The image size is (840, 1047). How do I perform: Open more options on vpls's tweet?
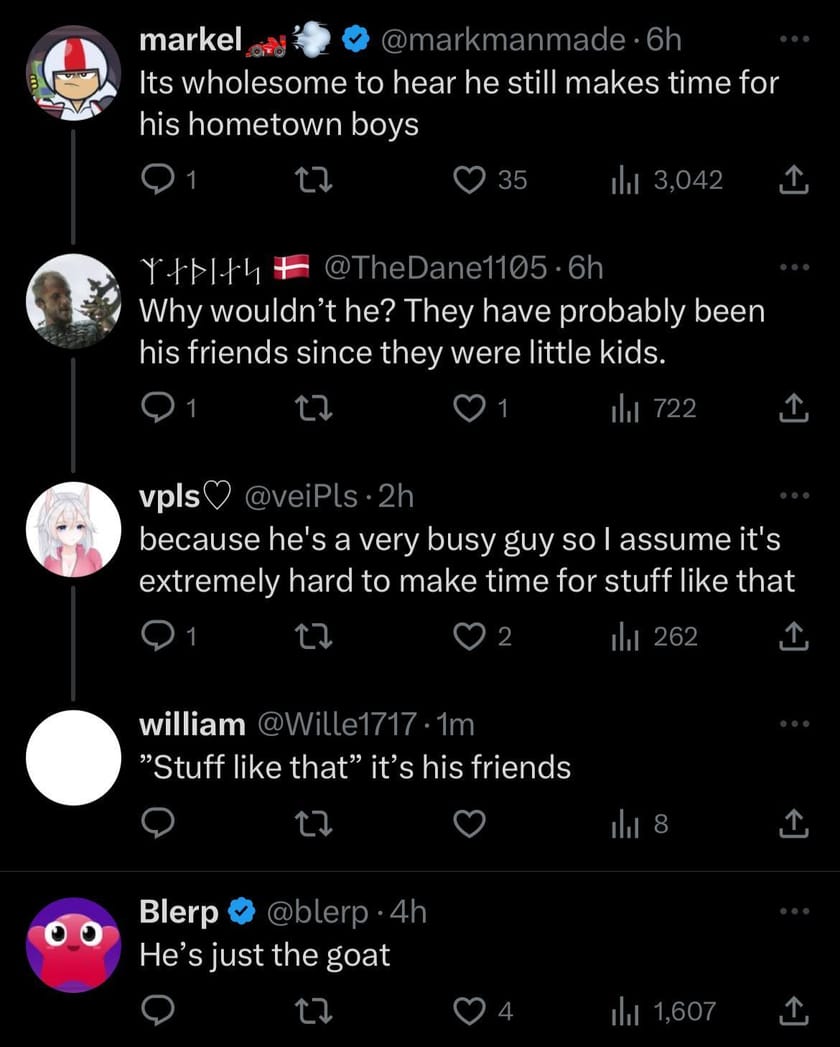click(792, 497)
